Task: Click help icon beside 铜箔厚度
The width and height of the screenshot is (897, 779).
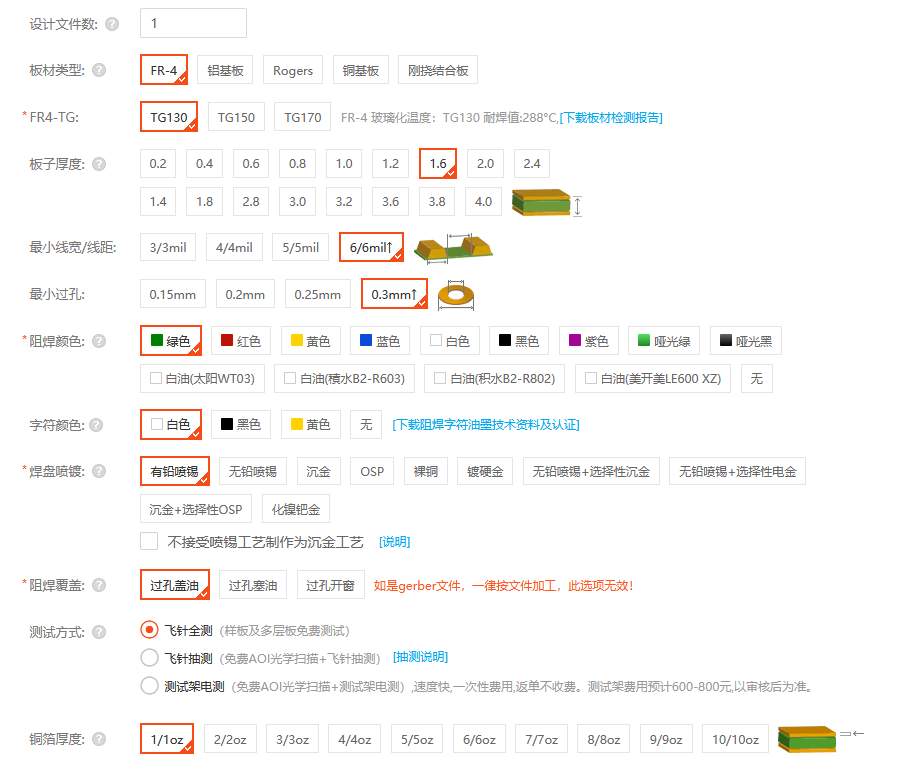Action: click(99, 739)
